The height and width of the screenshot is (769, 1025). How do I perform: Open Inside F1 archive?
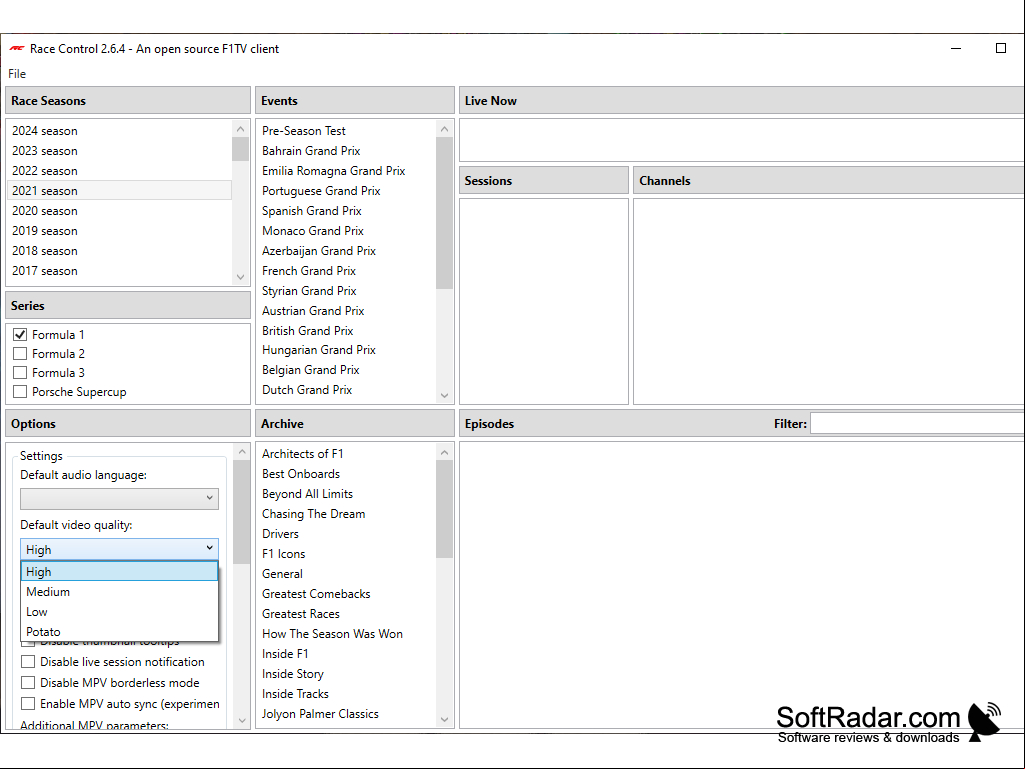(x=346, y=654)
